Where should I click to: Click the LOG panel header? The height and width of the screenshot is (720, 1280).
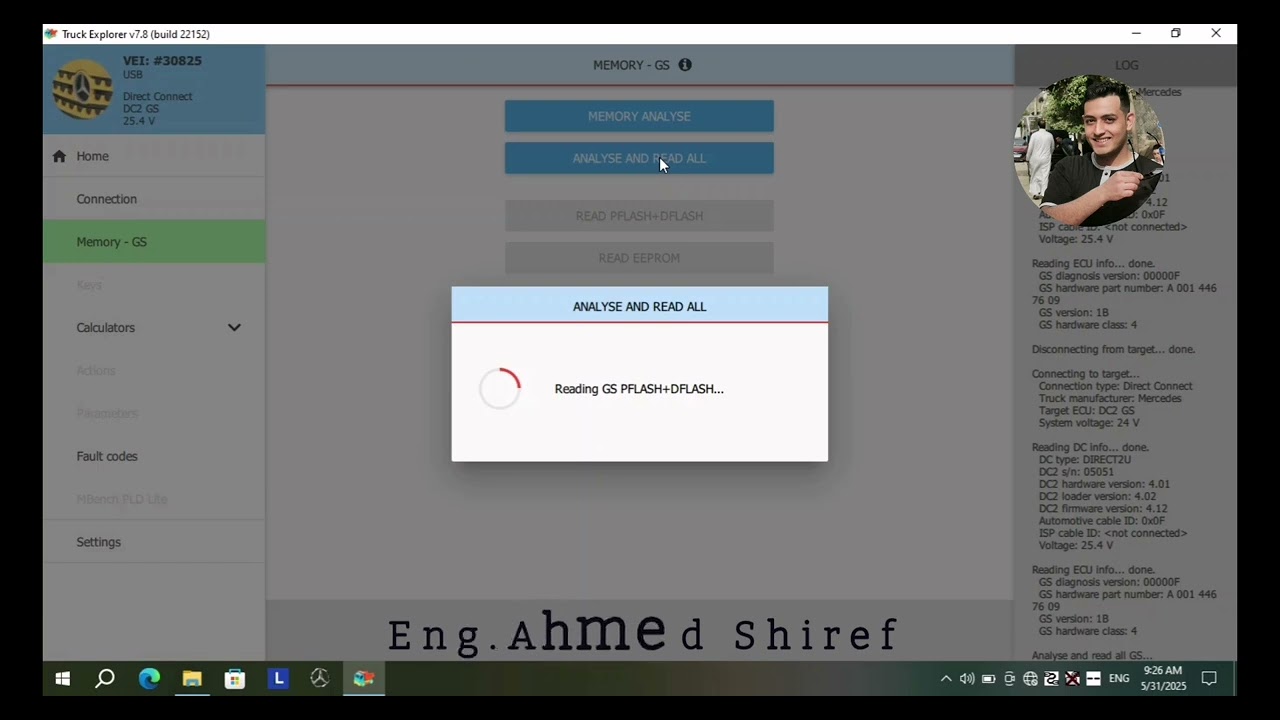[x=1126, y=65]
